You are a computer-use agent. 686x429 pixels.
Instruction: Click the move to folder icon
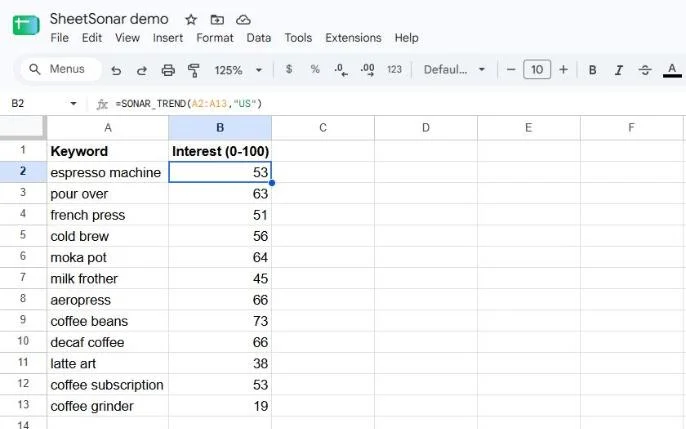pyautogui.click(x=217, y=20)
